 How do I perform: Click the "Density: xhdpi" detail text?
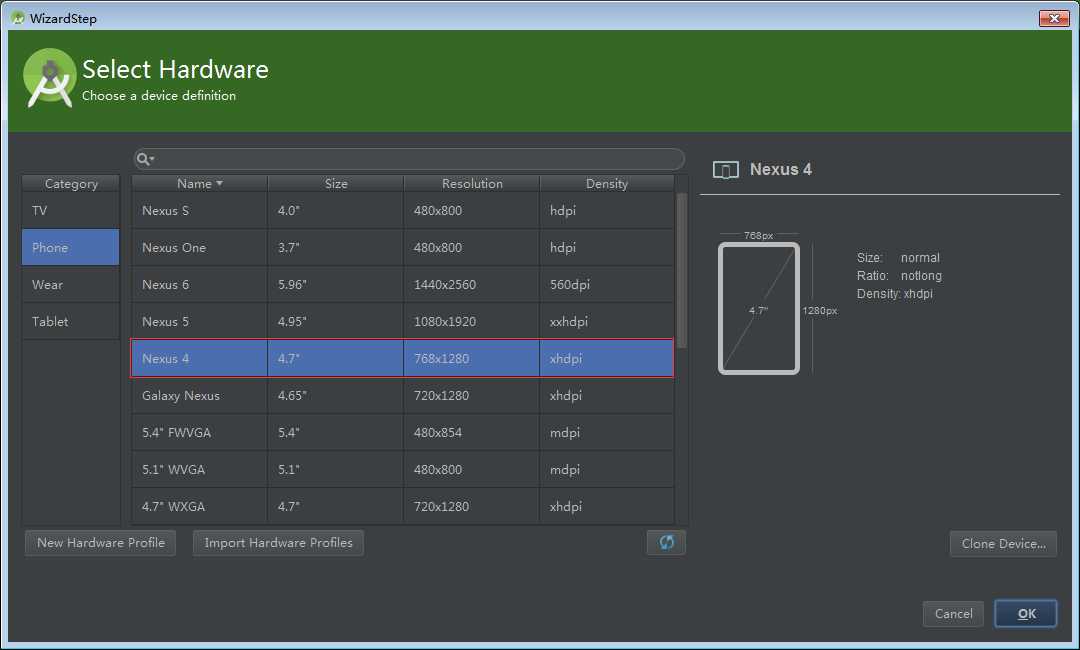pos(895,293)
